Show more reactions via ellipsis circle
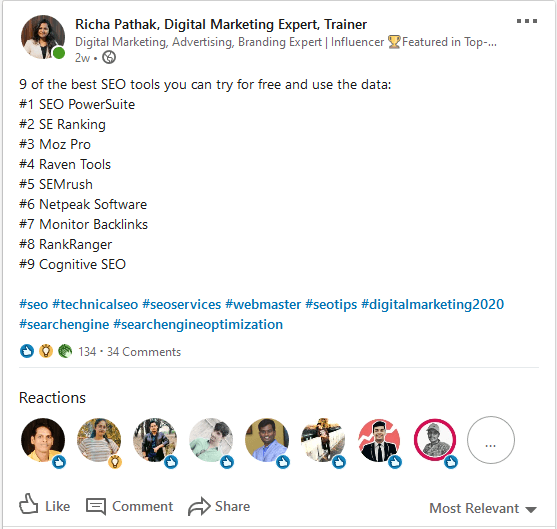Screen dimensions: 557x529 [x=491, y=440]
